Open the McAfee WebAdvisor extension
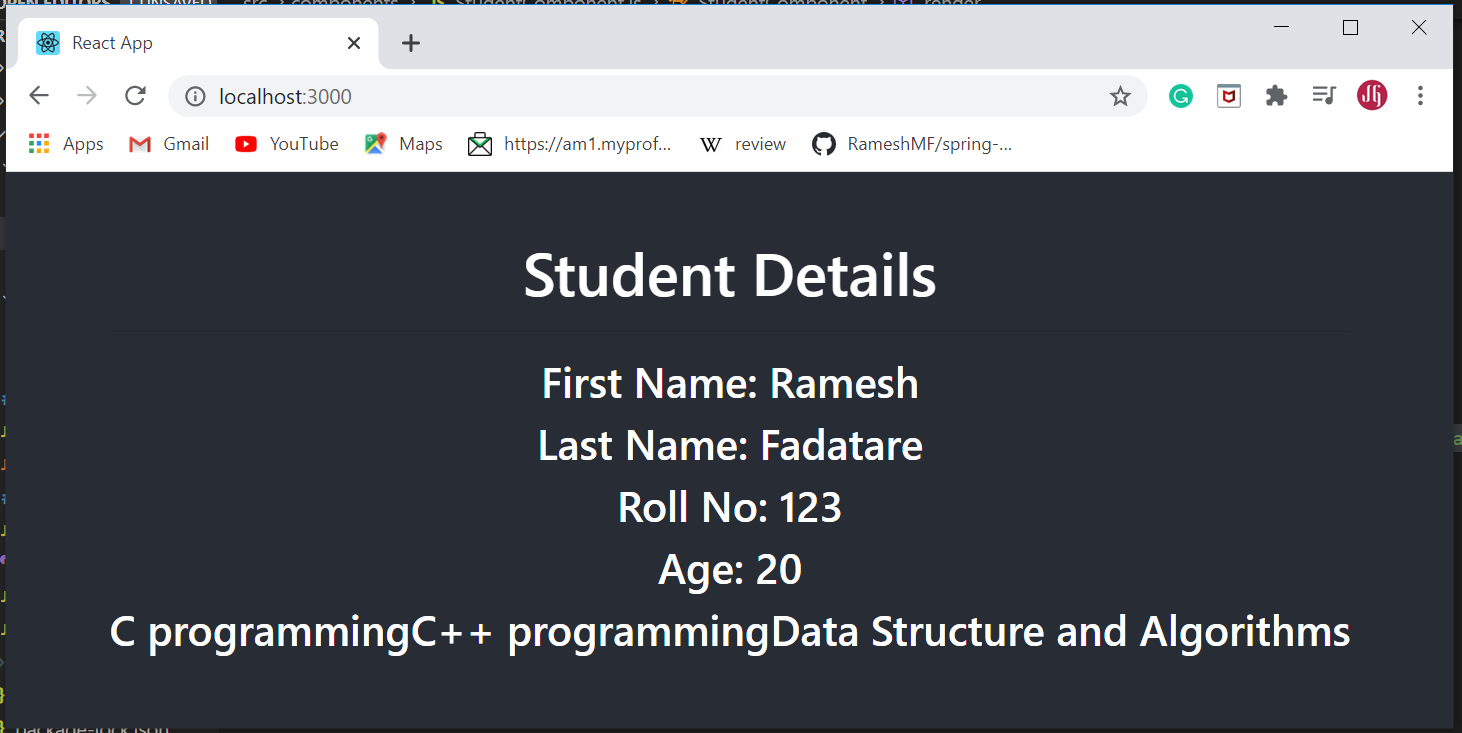 tap(1228, 96)
